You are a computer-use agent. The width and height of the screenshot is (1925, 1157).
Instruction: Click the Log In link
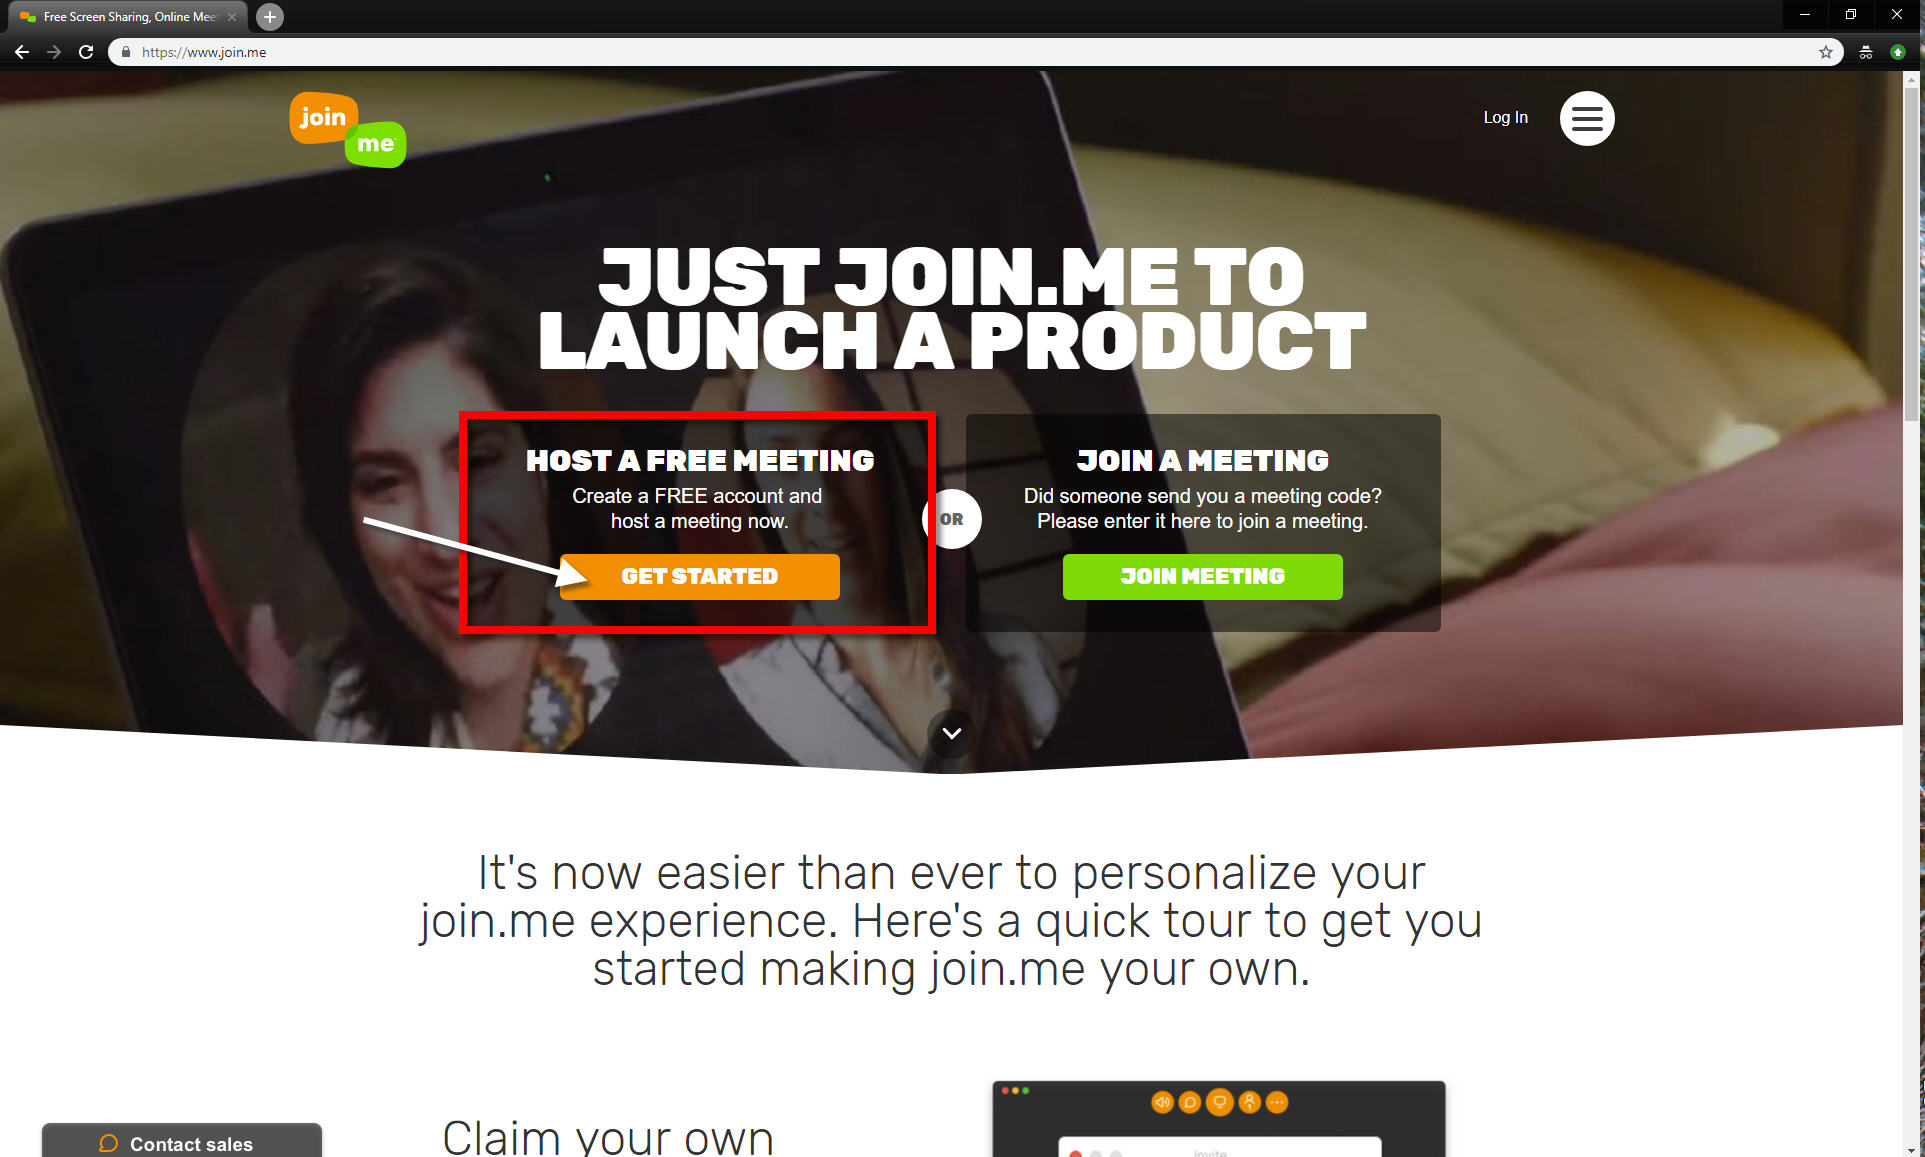coord(1505,117)
